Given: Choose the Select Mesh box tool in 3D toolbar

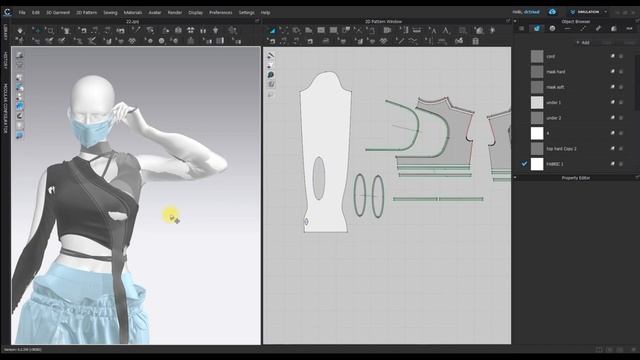Looking at the screenshot, I should click(x=51, y=31).
